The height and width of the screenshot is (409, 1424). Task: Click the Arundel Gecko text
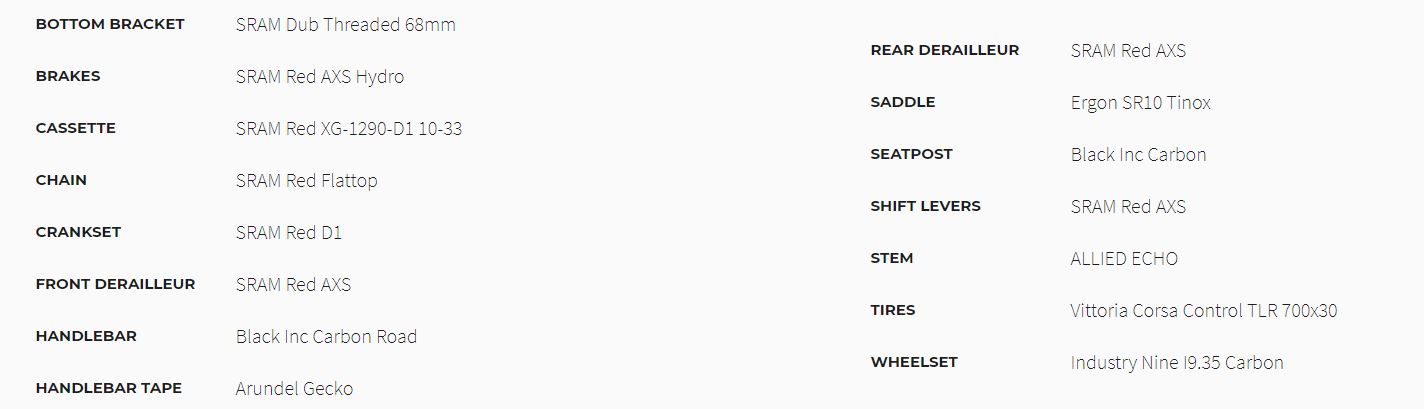point(294,389)
